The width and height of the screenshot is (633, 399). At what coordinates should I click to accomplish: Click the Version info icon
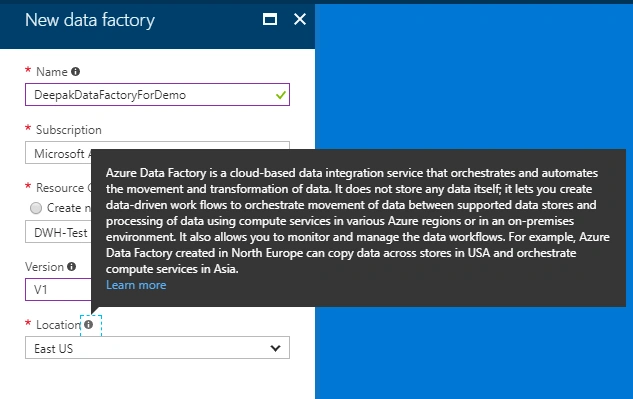[x=71, y=267]
